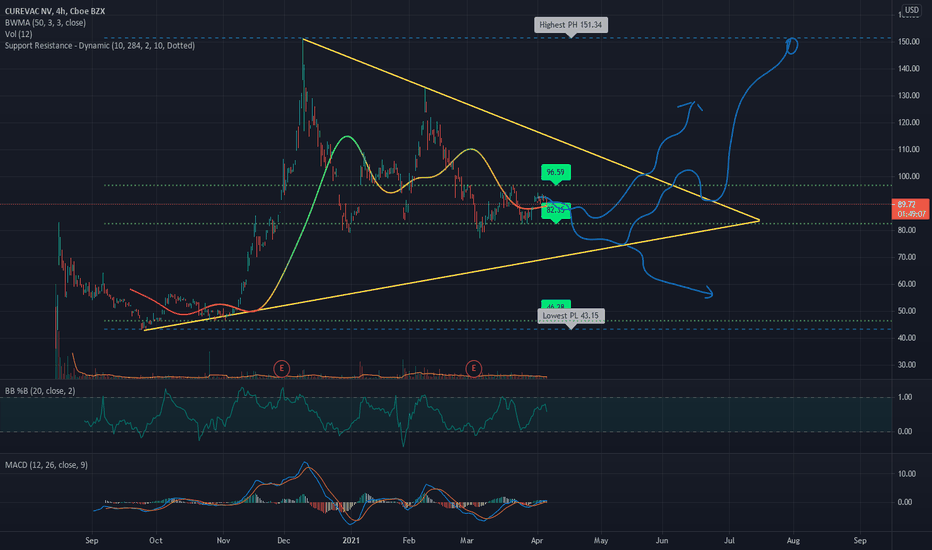
Task: Select the MACD (12, 26, close, 9) legend
Action: click(x=46, y=465)
